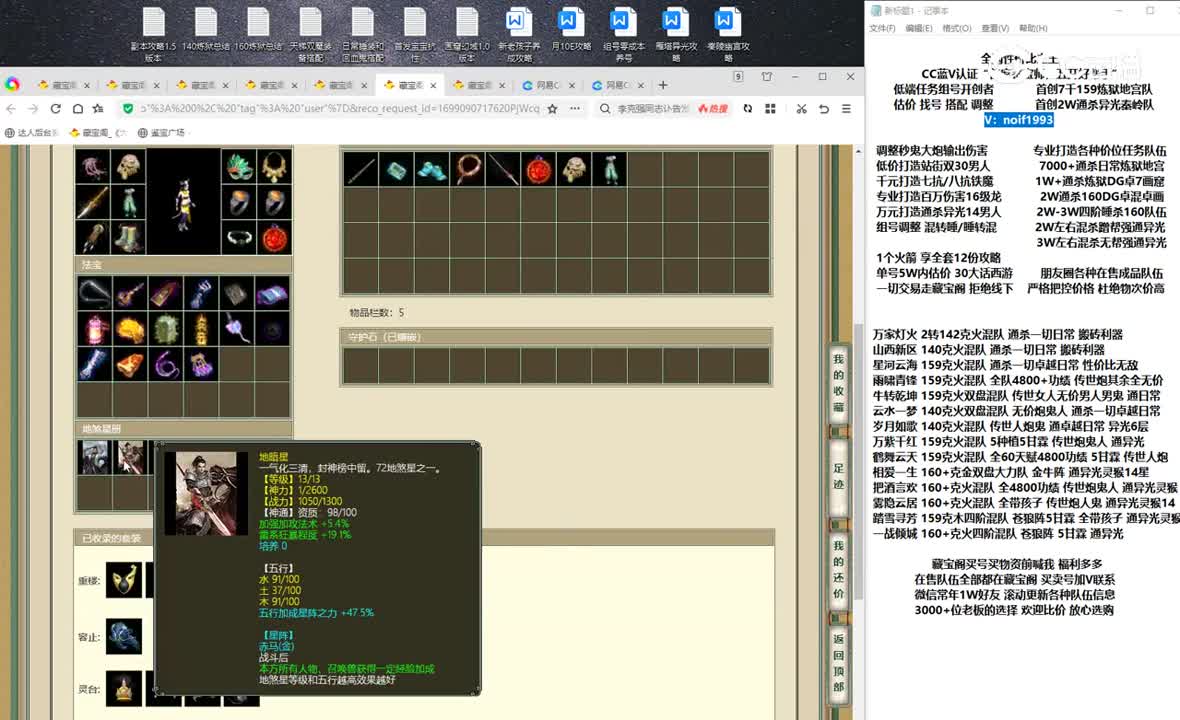
Task: Open the 达人后台 bookmark
Action: coord(31,132)
